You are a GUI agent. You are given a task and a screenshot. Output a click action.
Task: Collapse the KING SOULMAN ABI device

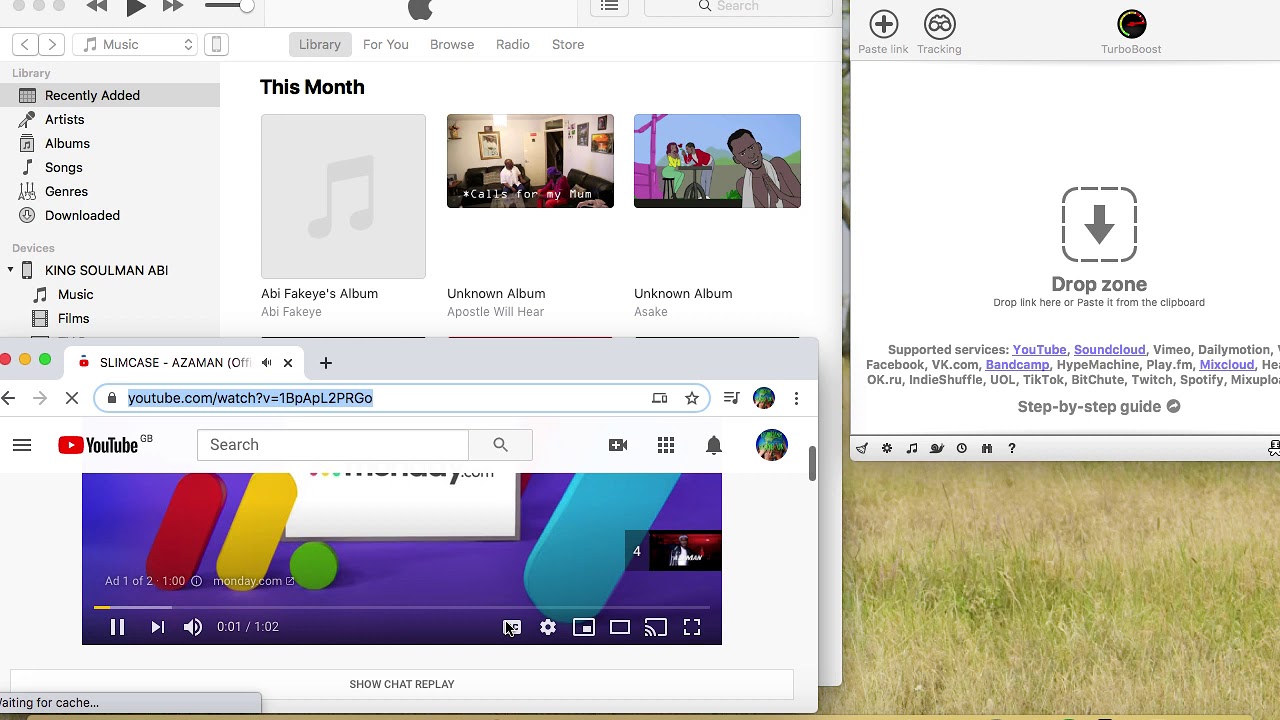tap(11, 270)
